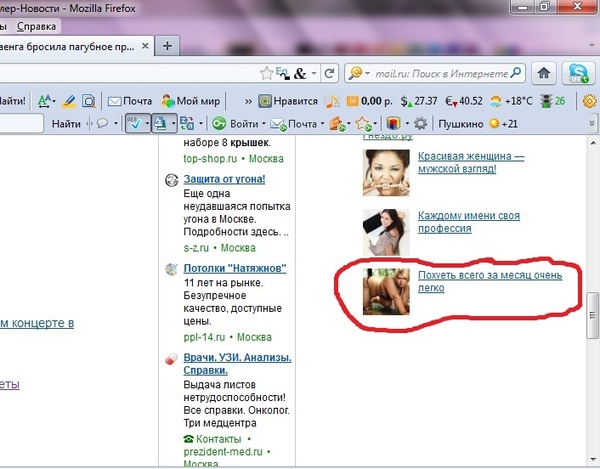Open the Skype toolbar icon
The height and width of the screenshot is (469, 600).
pyautogui.click(x=577, y=72)
